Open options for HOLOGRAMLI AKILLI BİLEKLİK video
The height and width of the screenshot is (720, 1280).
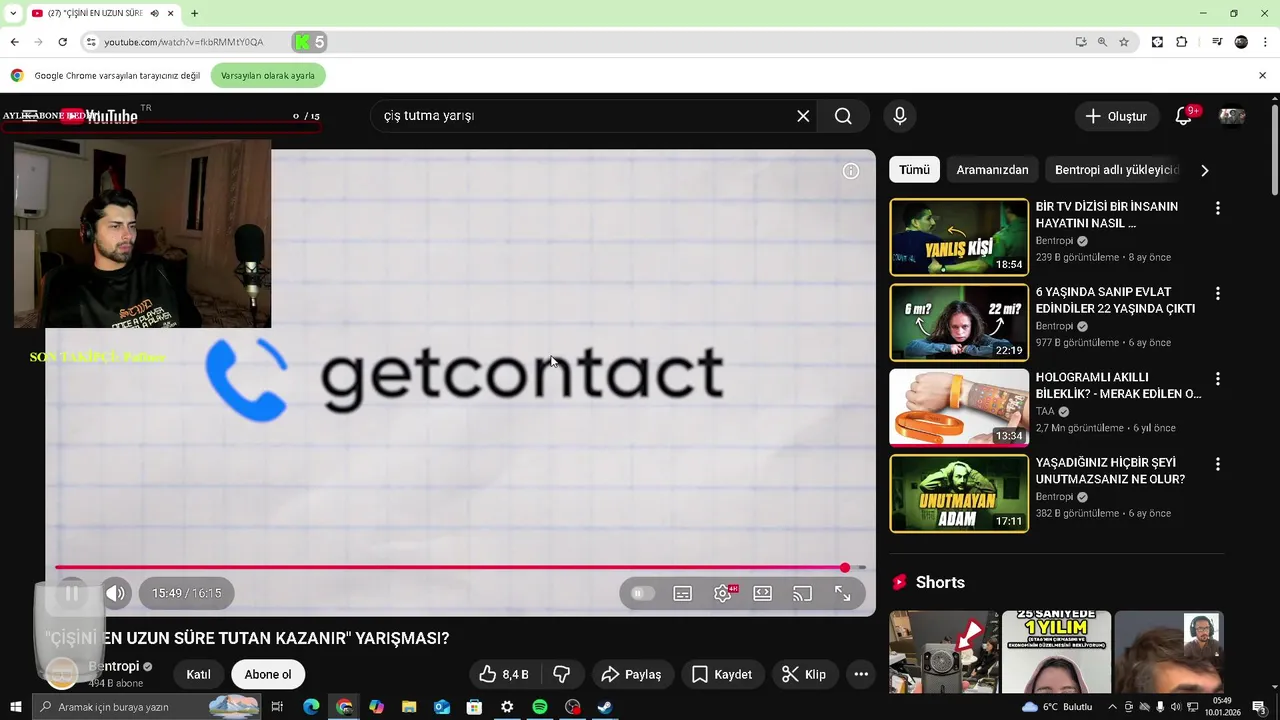[x=1217, y=379]
